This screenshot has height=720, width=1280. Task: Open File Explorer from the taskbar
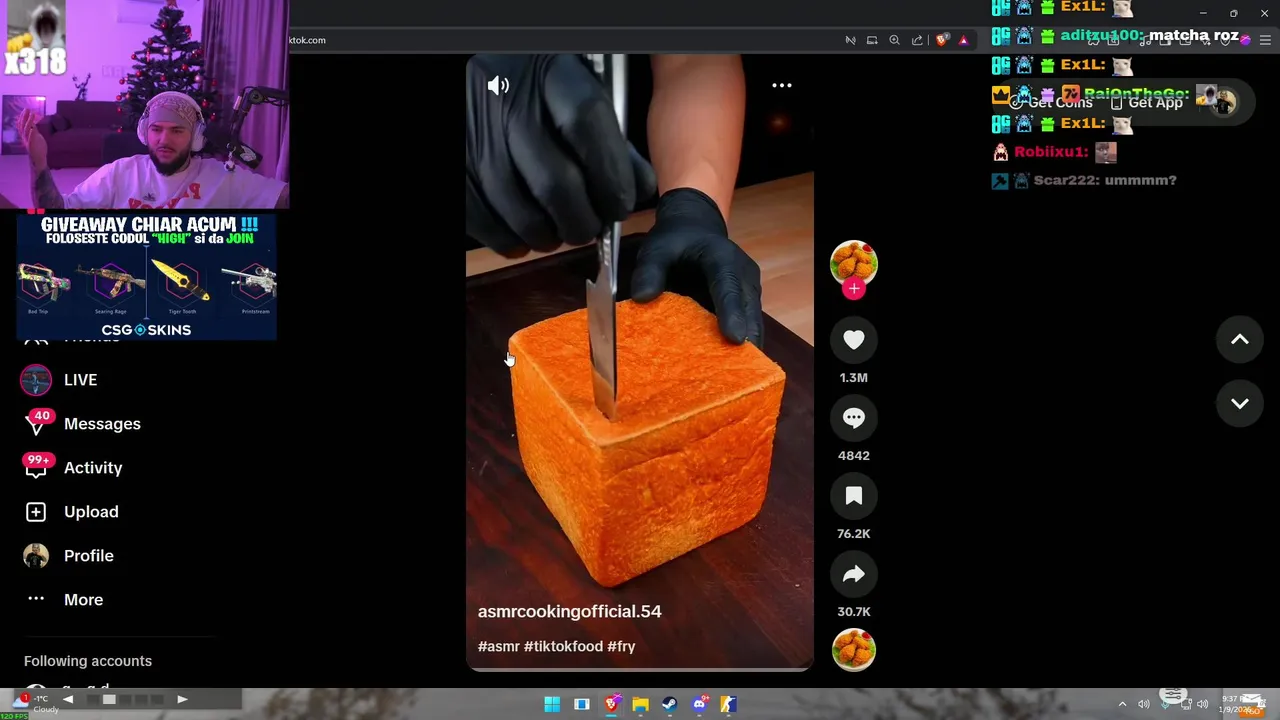click(x=640, y=704)
